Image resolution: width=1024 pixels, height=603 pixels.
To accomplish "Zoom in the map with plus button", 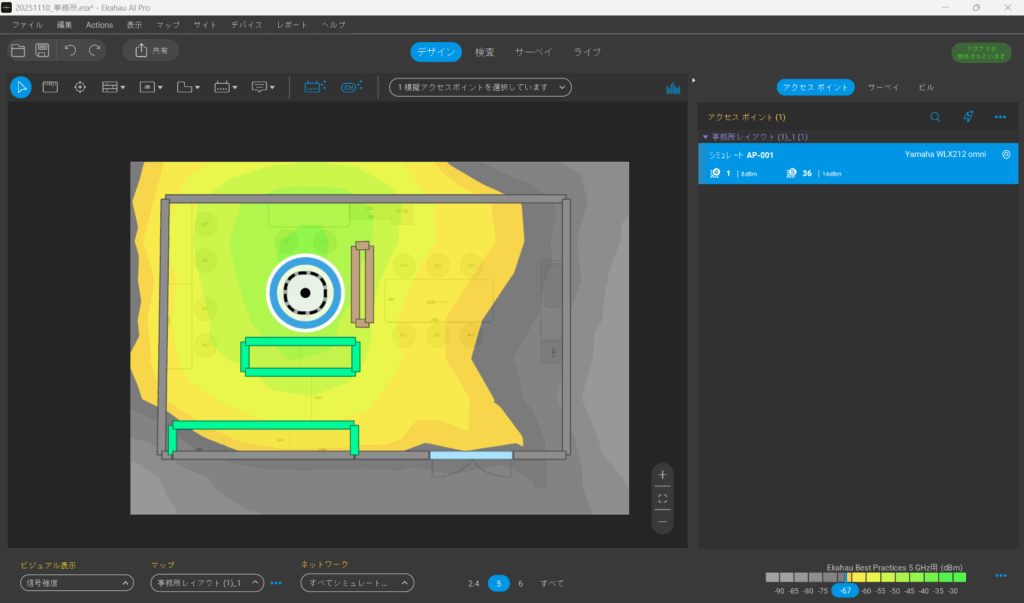I will [662, 475].
